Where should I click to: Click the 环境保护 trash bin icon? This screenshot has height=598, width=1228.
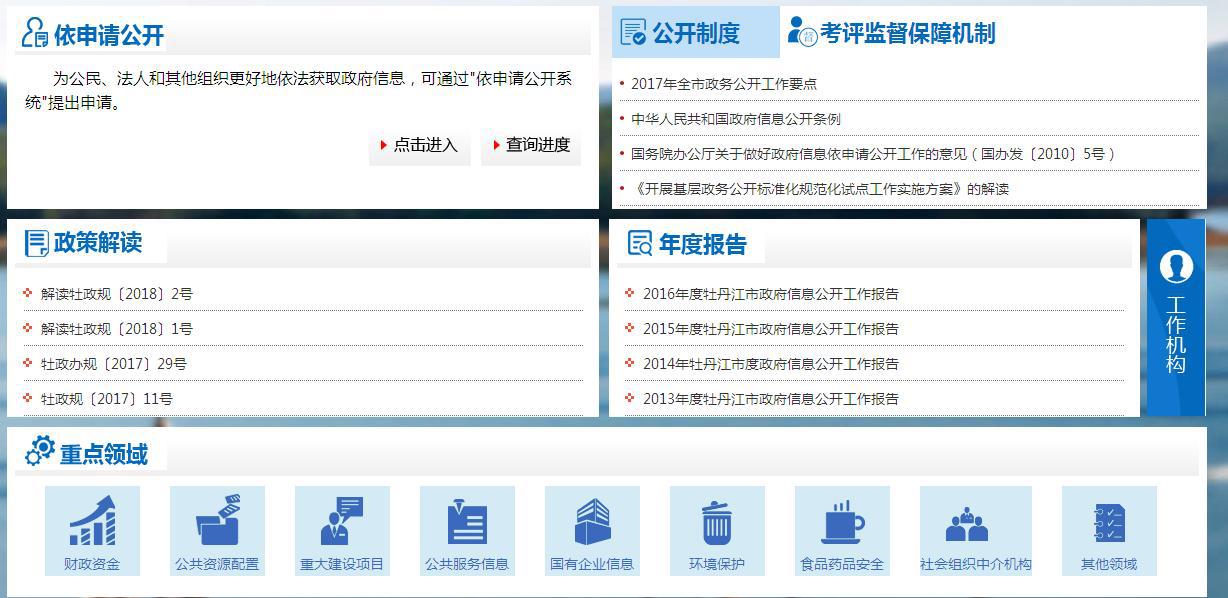tap(717, 522)
